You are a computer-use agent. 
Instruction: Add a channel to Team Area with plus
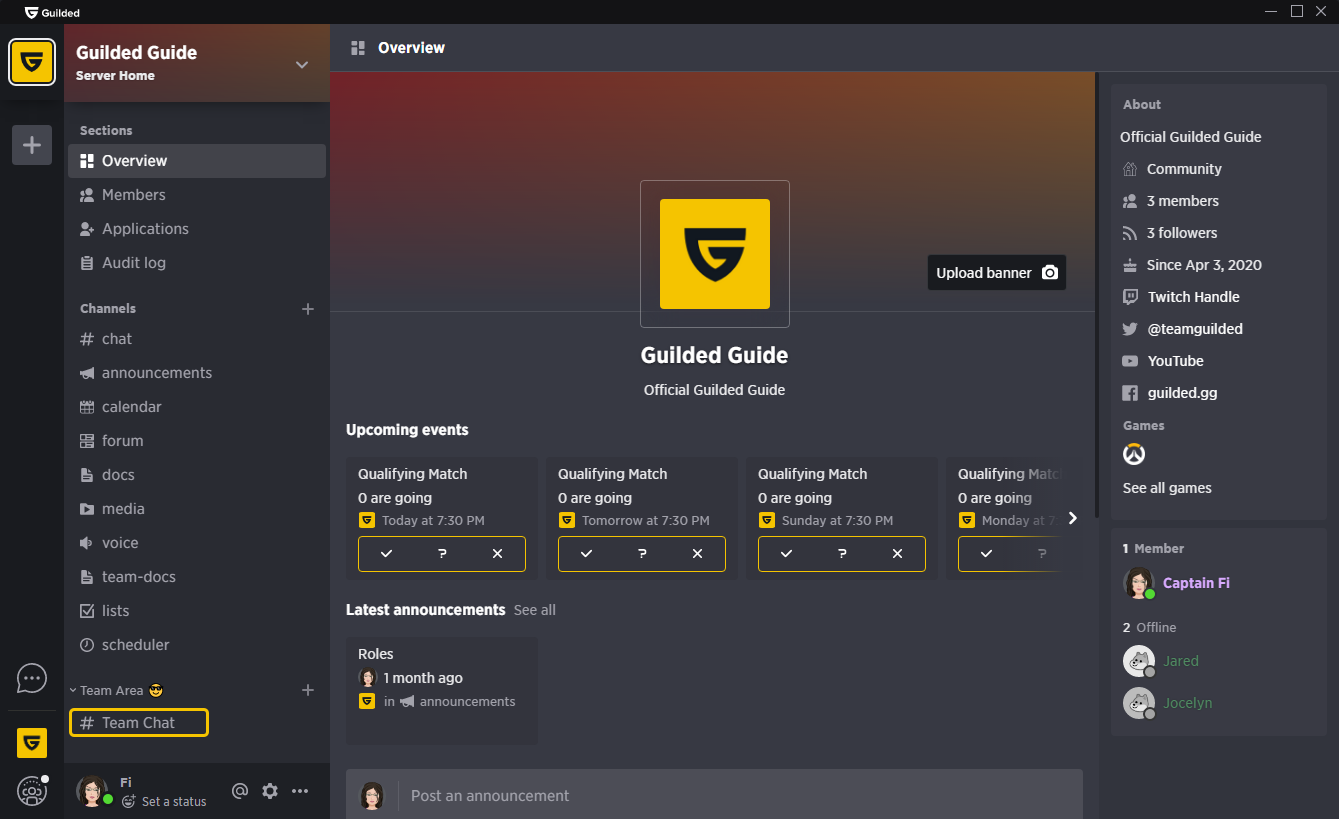click(308, 690)
